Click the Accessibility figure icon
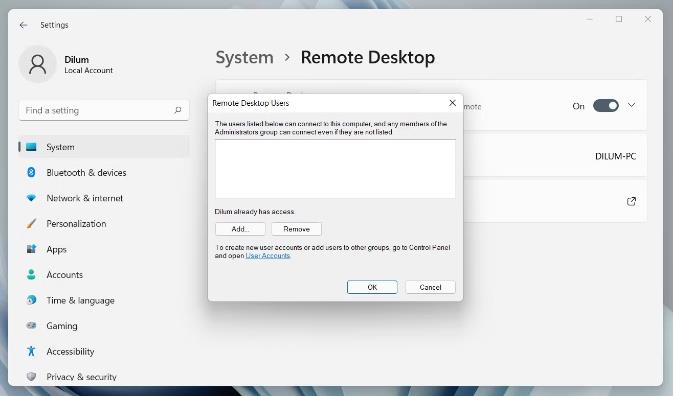The image size is (674, 396). (31, 351)
